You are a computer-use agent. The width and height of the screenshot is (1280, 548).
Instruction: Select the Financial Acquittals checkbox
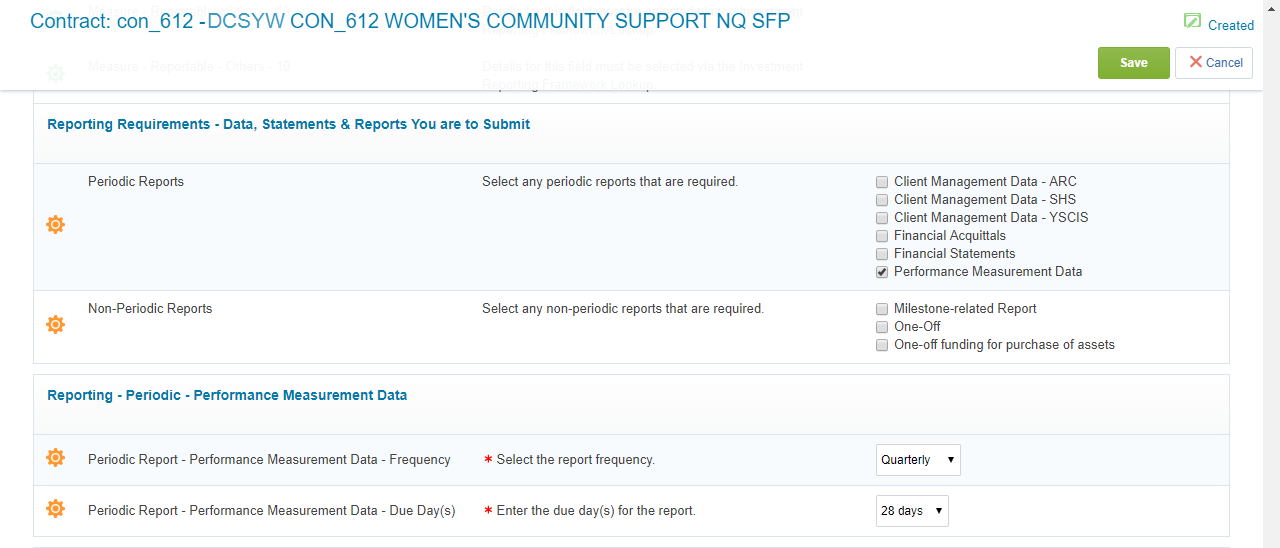pos(882,236)
